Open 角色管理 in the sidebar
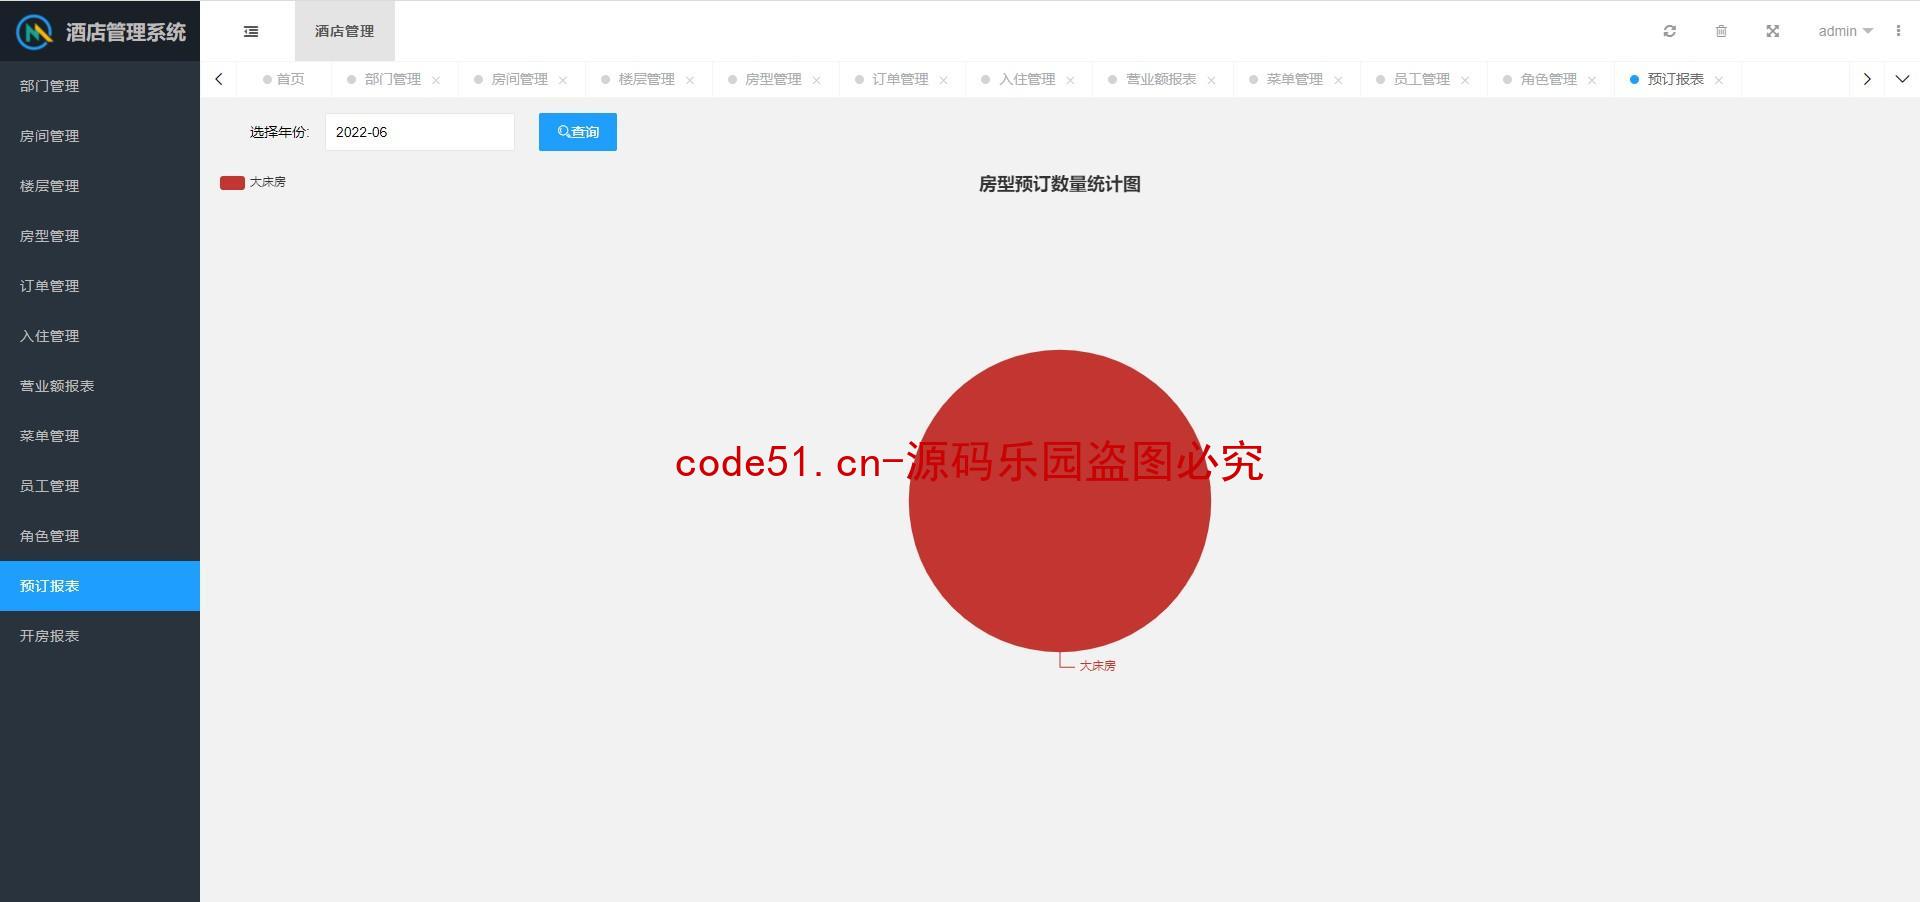This screenshot has width=1920, height=902. pos(100,536)
